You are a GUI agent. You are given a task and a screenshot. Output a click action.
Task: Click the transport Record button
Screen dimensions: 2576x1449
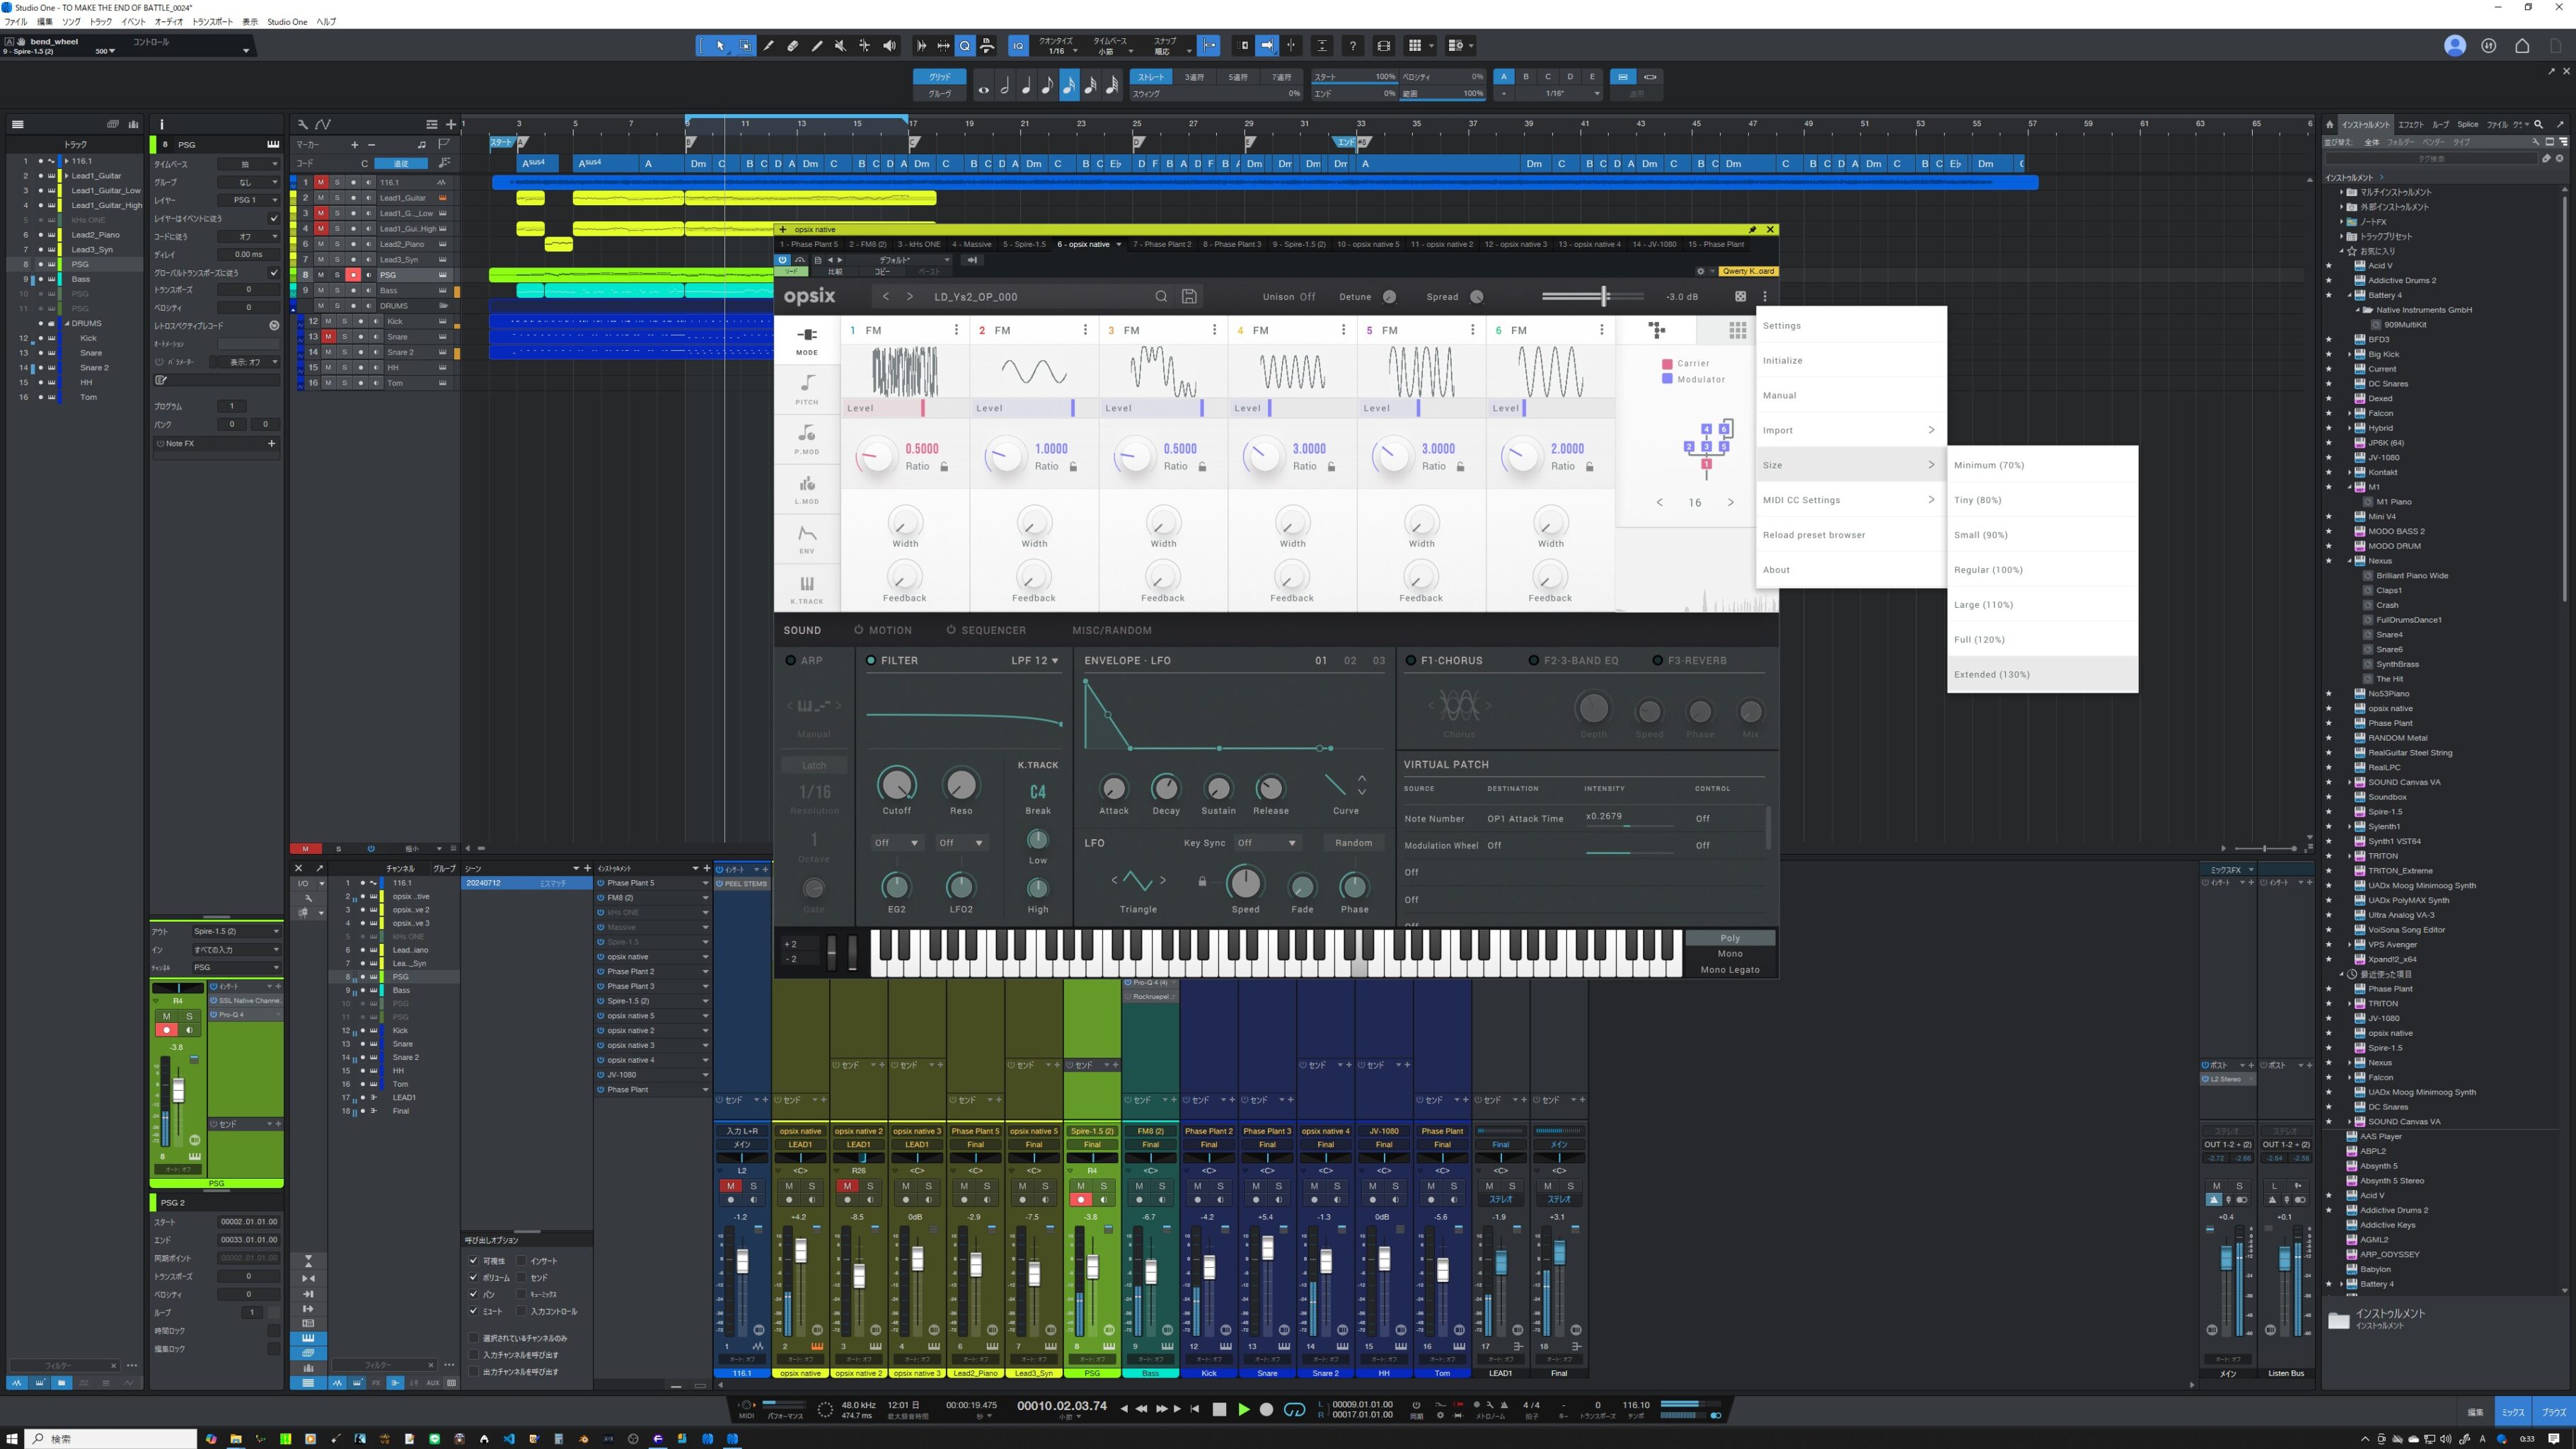(x=1266, y=1409)
